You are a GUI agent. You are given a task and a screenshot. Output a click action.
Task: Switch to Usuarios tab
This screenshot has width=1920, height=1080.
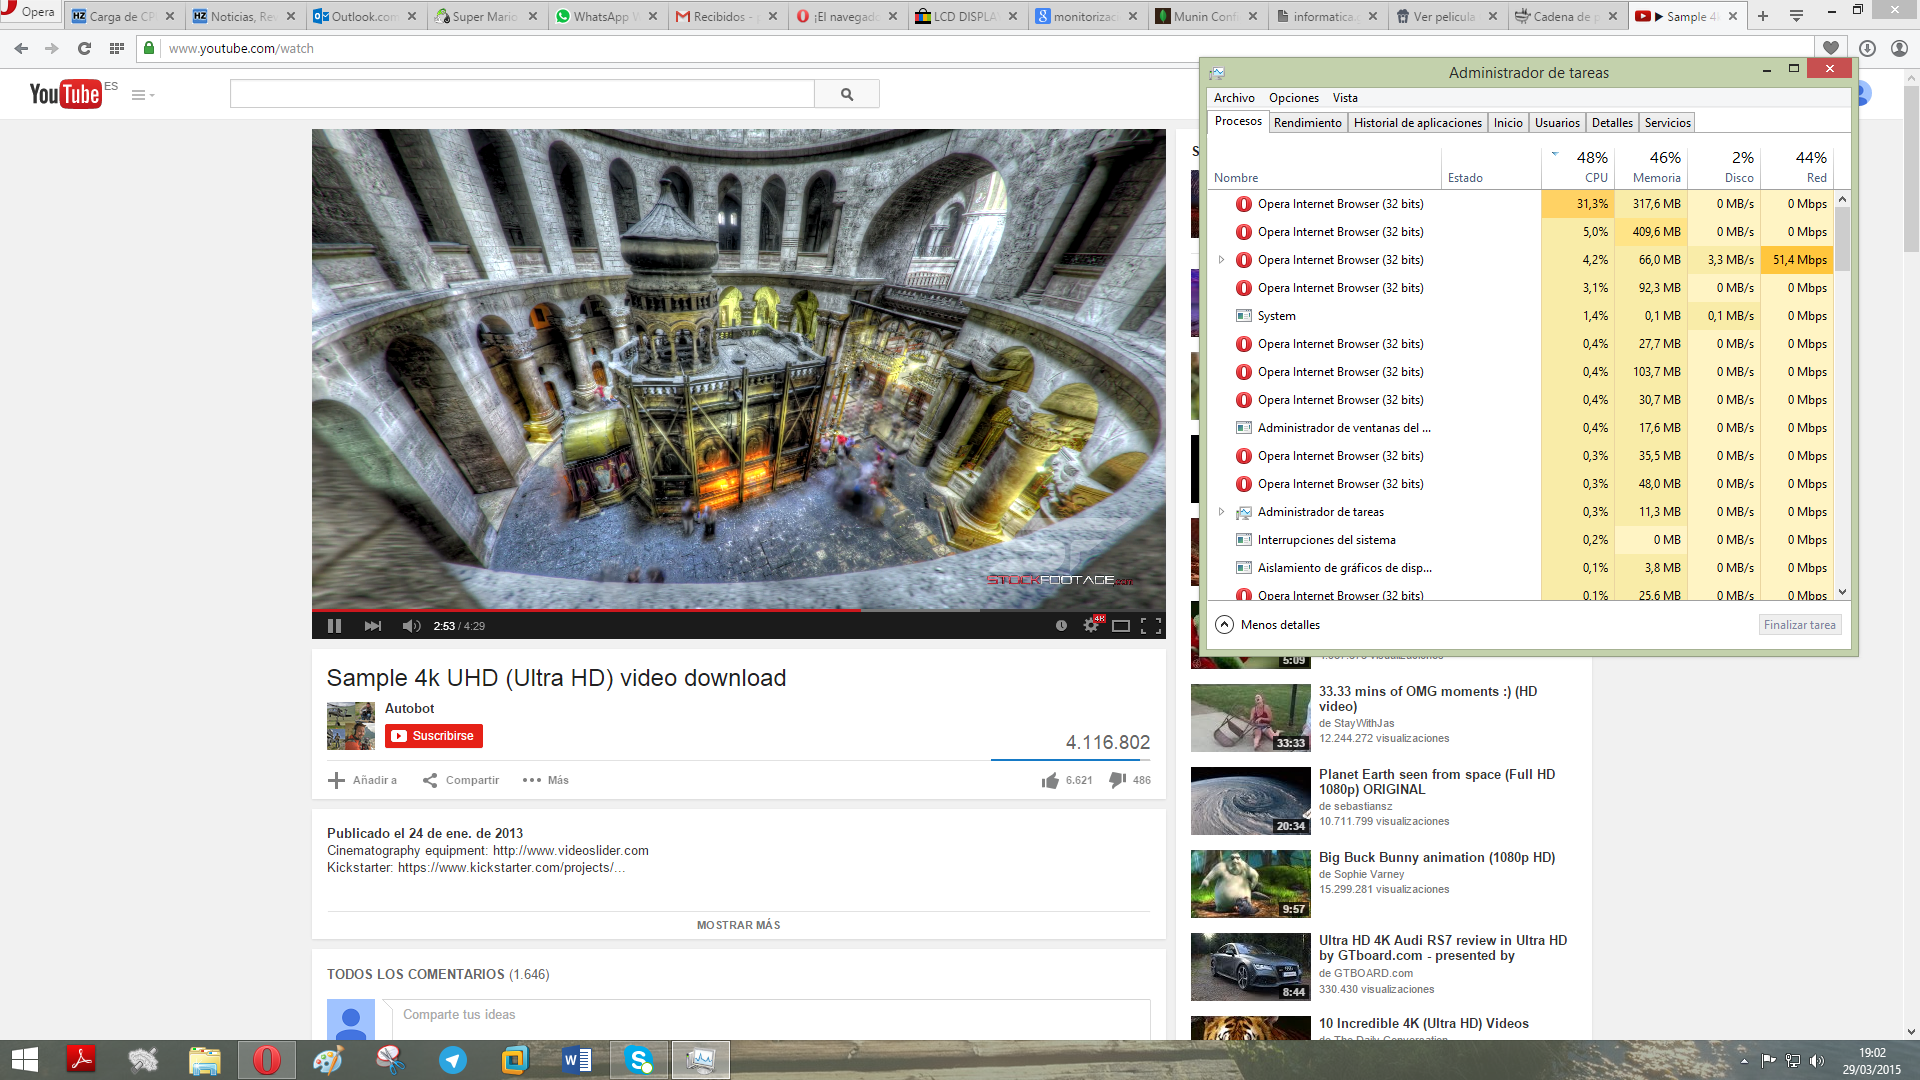(x=1557, y=123)
